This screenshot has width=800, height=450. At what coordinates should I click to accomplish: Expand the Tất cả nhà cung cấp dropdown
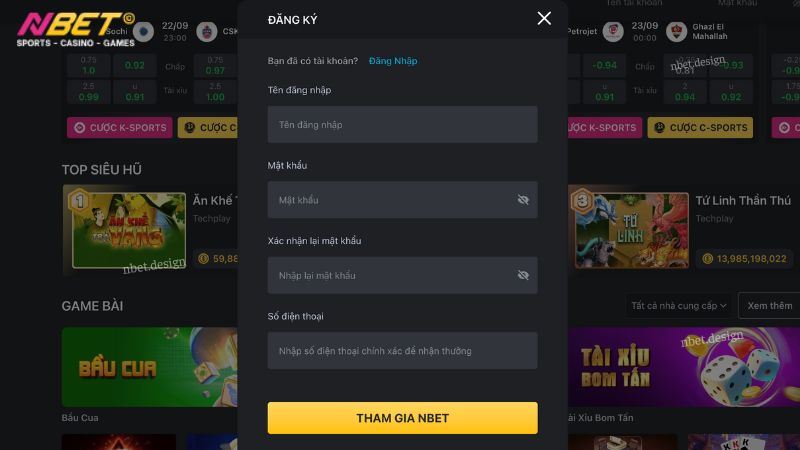click(678, 306)
